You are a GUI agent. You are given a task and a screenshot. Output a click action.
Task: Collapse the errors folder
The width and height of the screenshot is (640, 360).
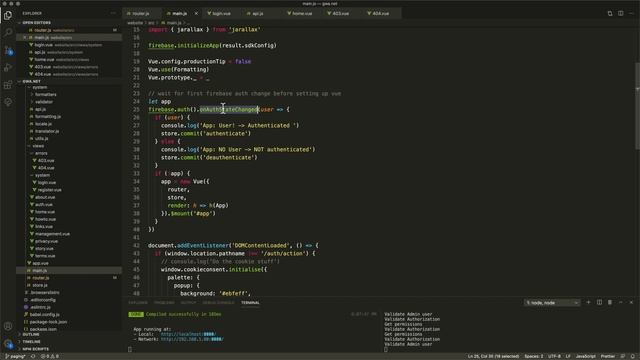tap(41, 153)
